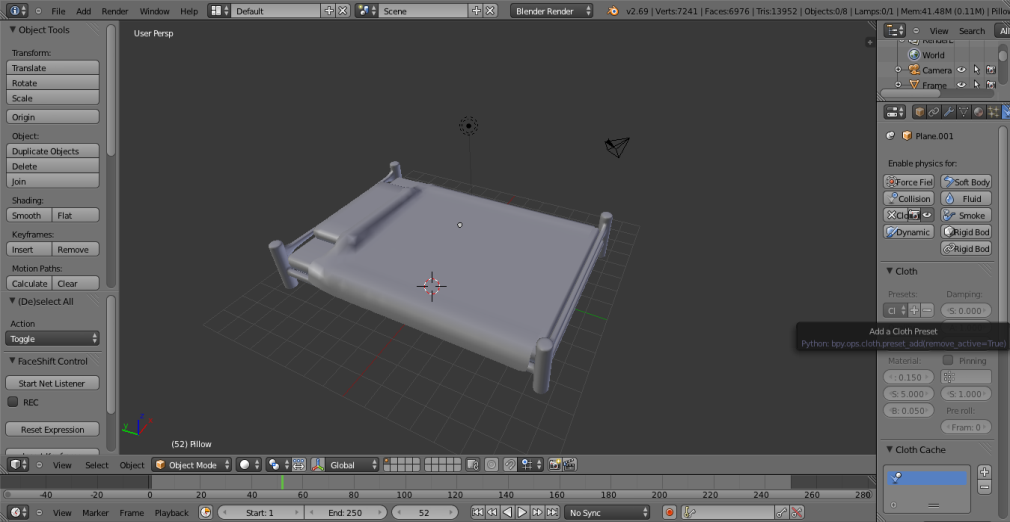This screenshot has height=522, width=1010.
Task: Open the Object Constraints chain-link properties tab
Action: coord(934,111)
